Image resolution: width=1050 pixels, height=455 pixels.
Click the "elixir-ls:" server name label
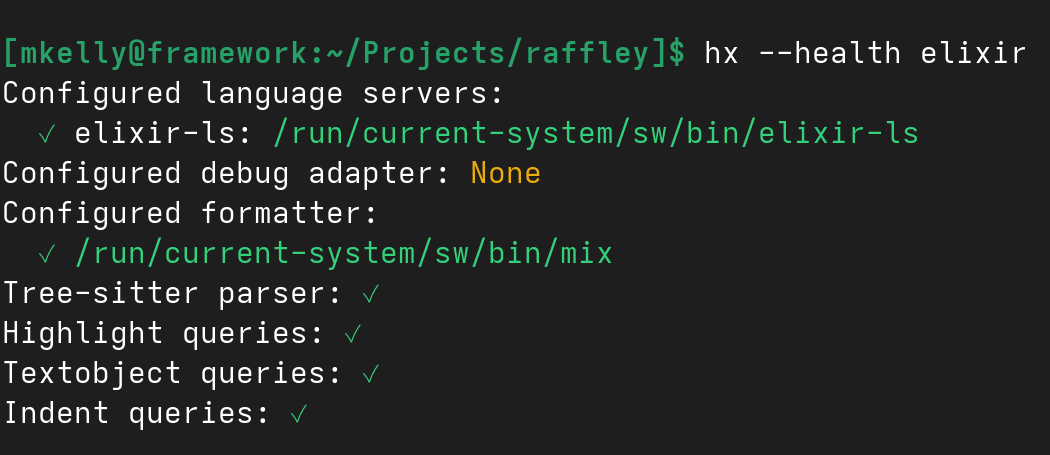[163, 133]
